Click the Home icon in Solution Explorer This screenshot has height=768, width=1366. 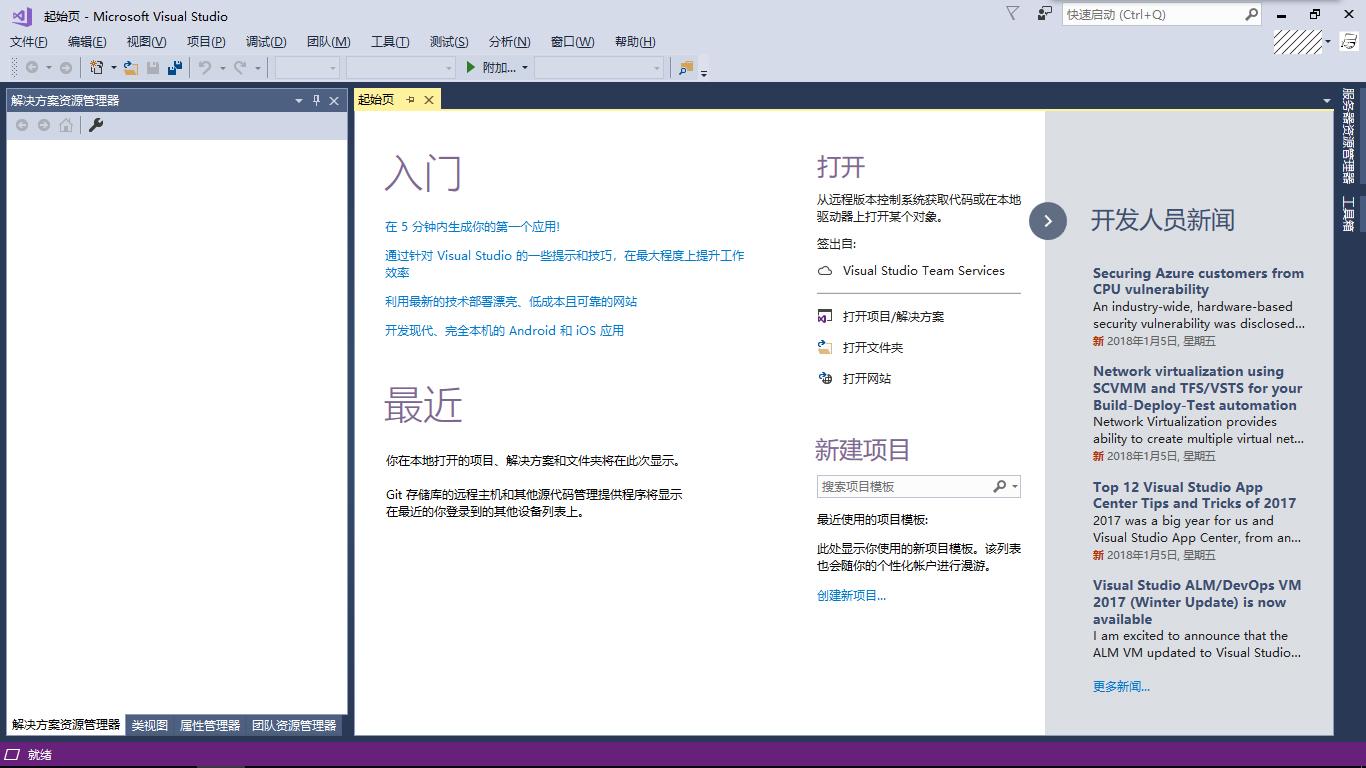pos(66,125)
